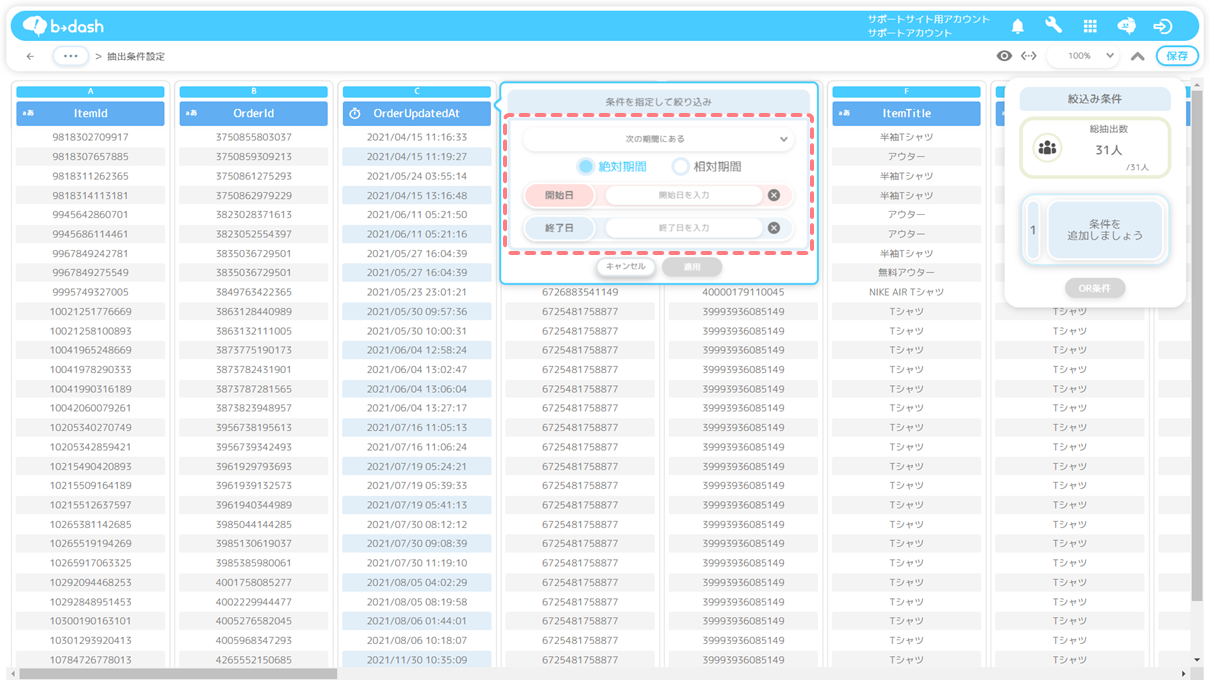Collapse the header with the up chevron

pyautogui.click(x=1137, y=56)
